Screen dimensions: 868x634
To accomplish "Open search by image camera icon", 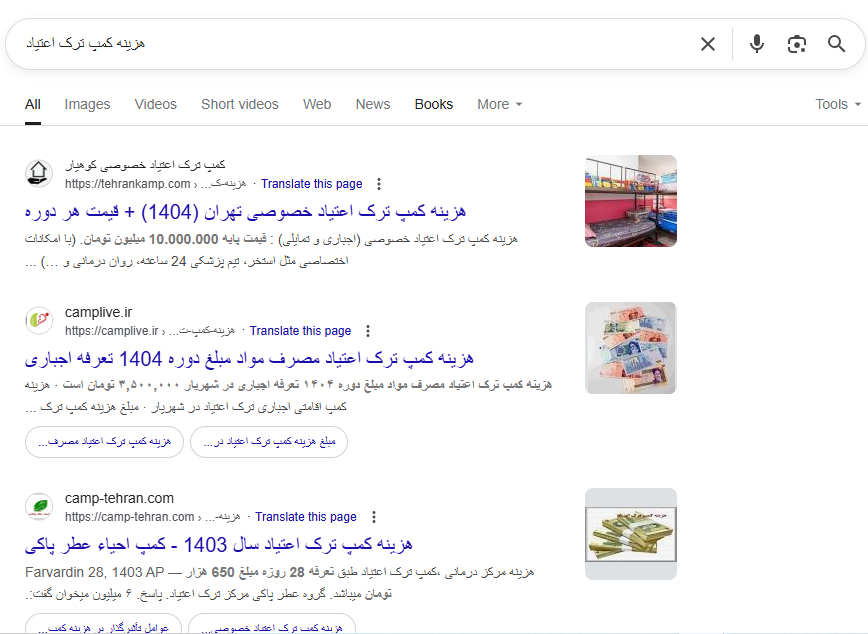I will point(797,44).
